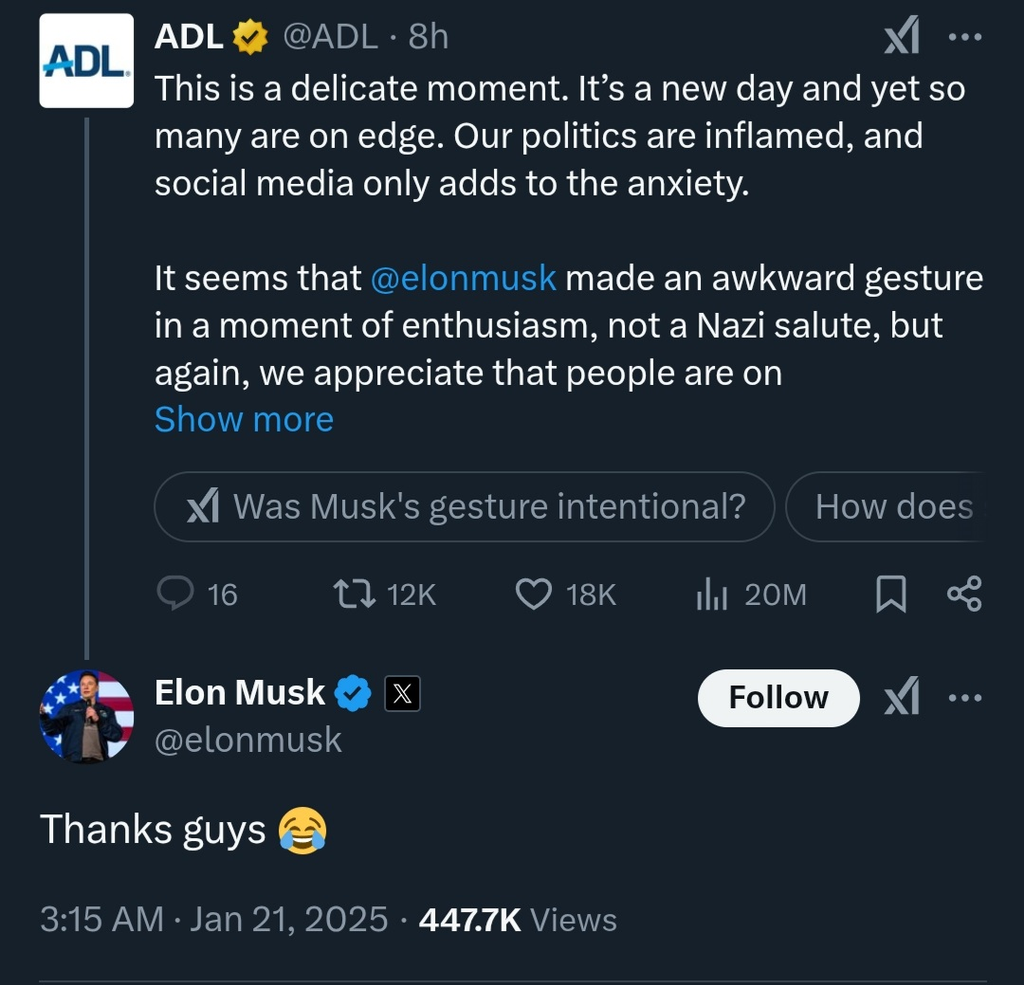Click the X affiliation badge beside Elon Musk
Viewport: 1024px width, 985px height.
(402, 694)
